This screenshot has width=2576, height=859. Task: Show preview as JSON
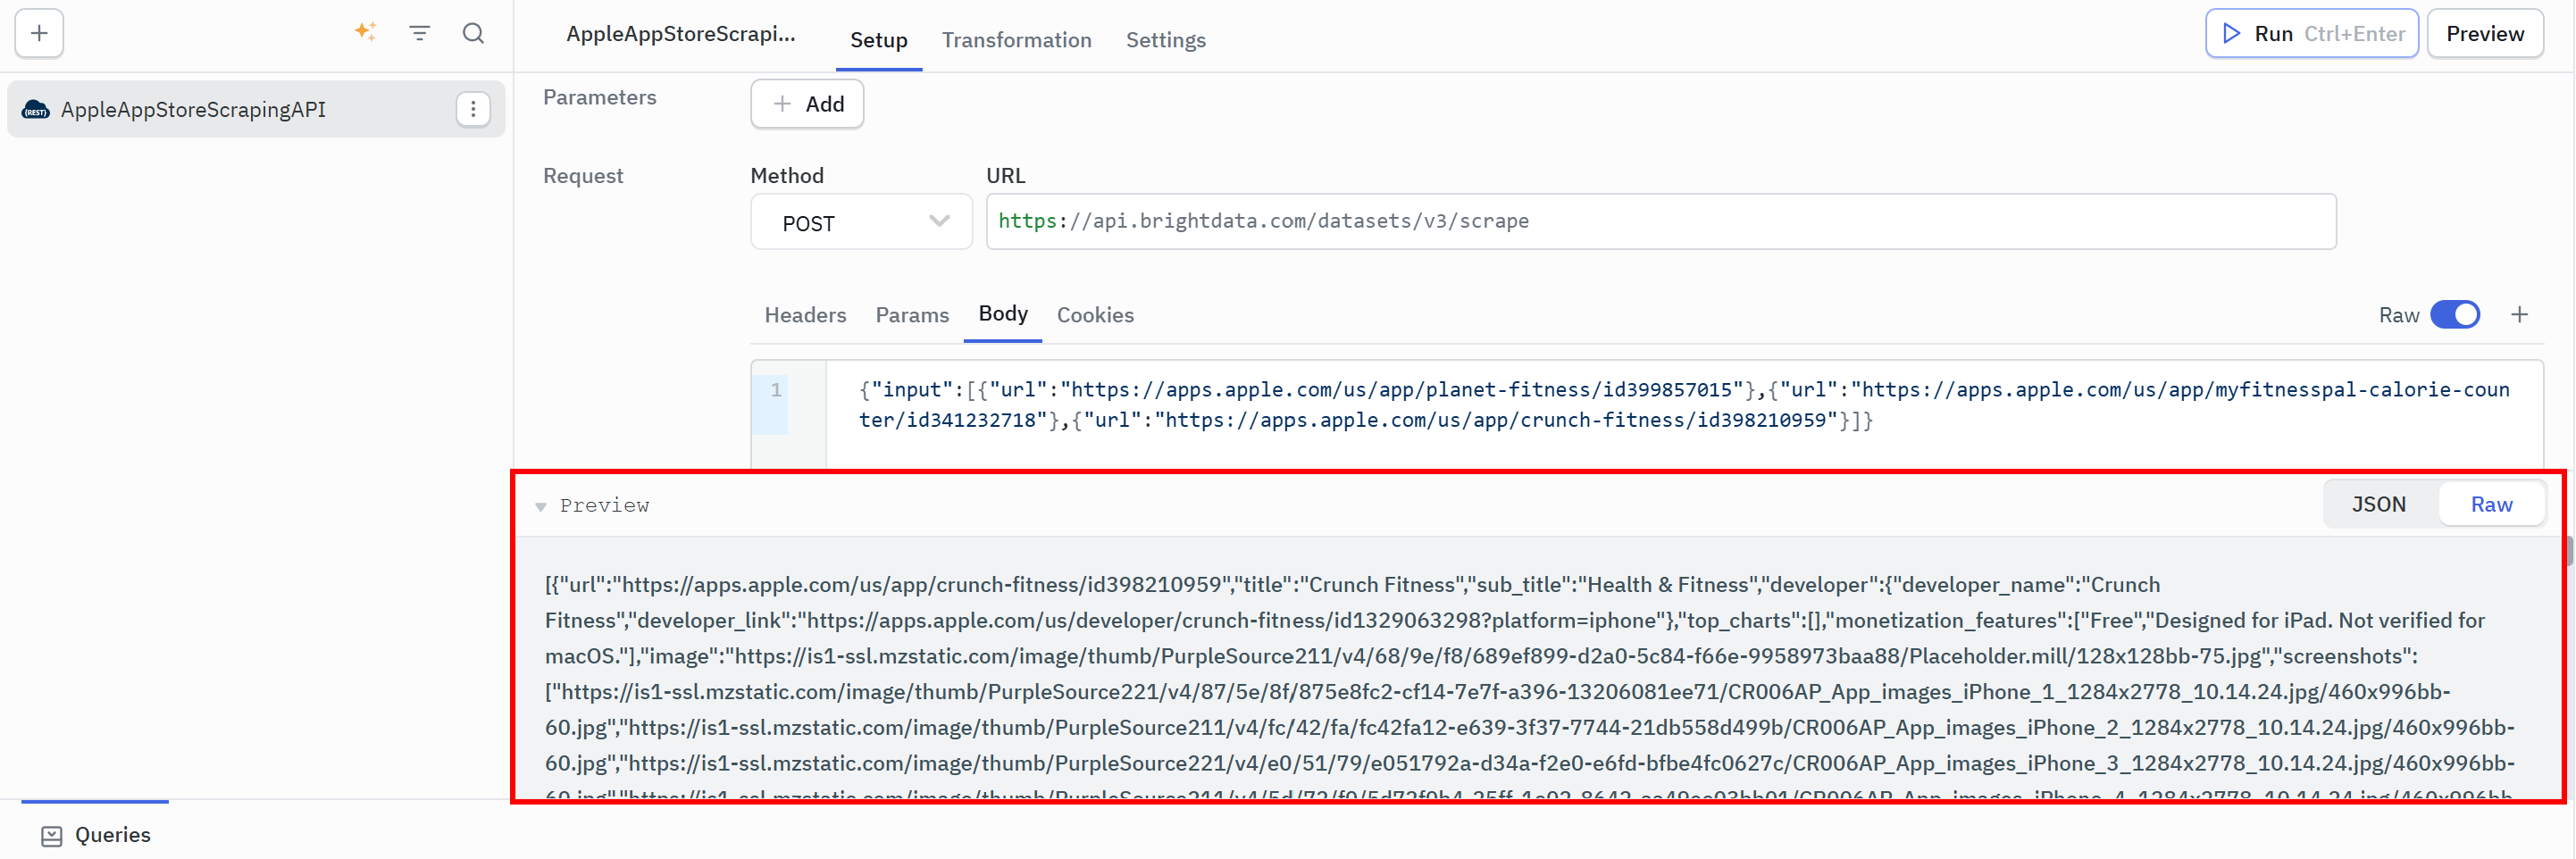click(x=2378, y=504)
